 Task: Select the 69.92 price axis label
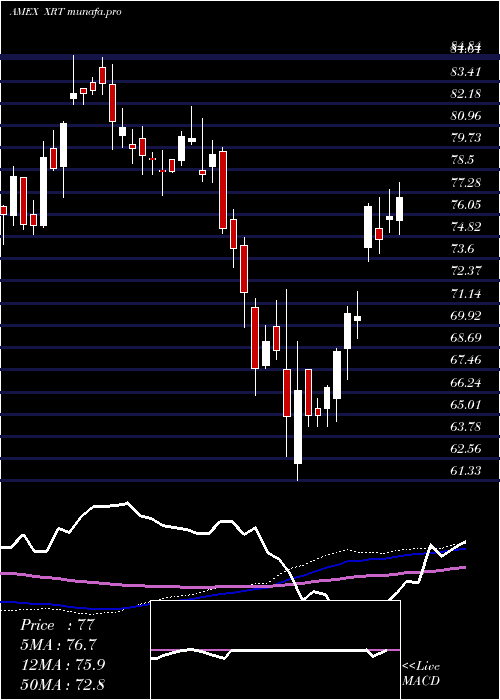point(467,316)
